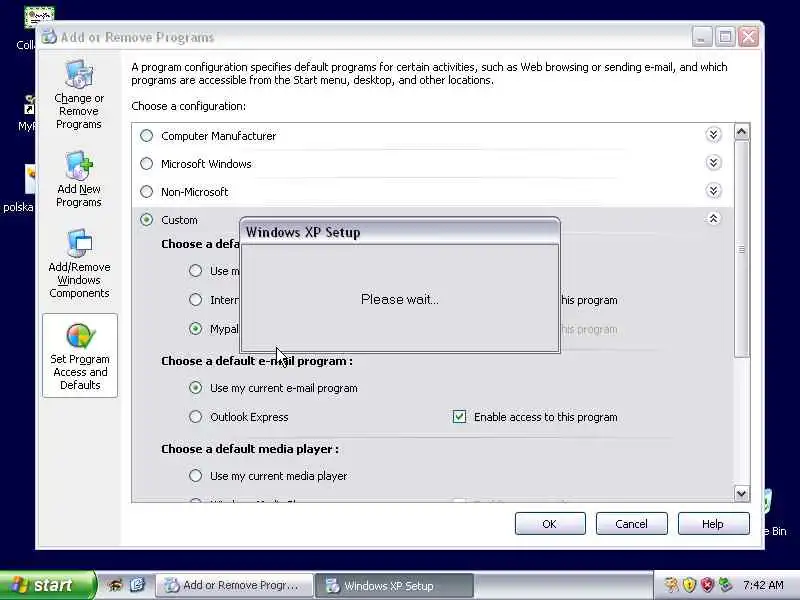
Task: Open the Start menu
Action: point(47,585)
